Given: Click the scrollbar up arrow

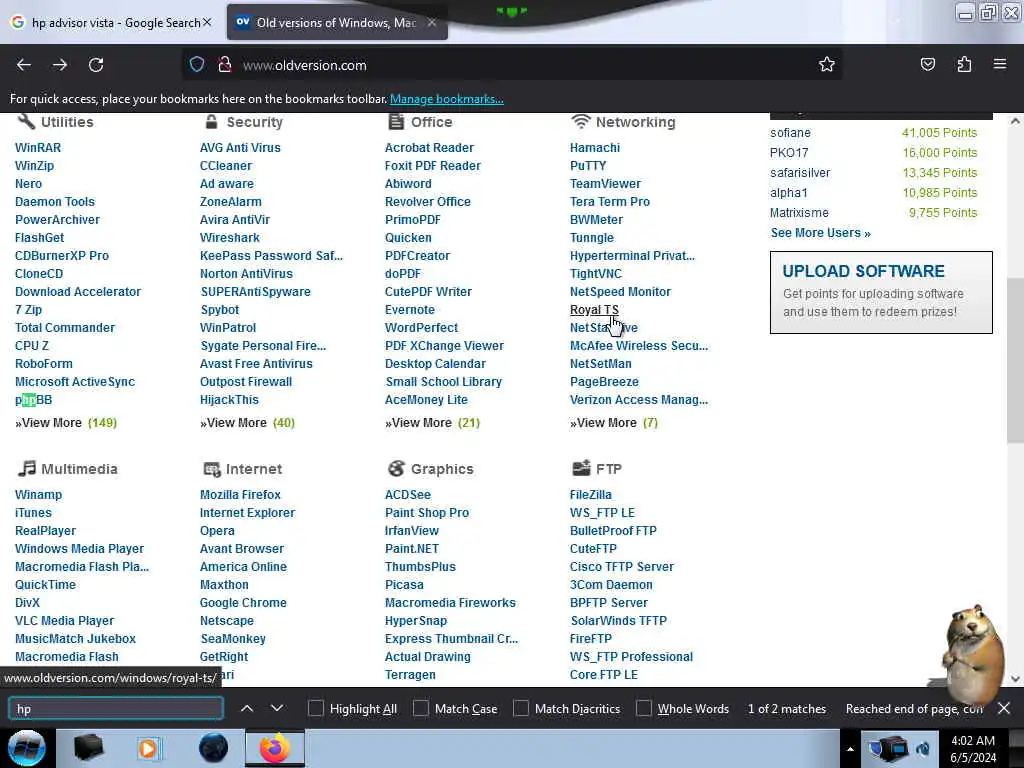Looking at the screenshot, I should tap(1015, 121).
